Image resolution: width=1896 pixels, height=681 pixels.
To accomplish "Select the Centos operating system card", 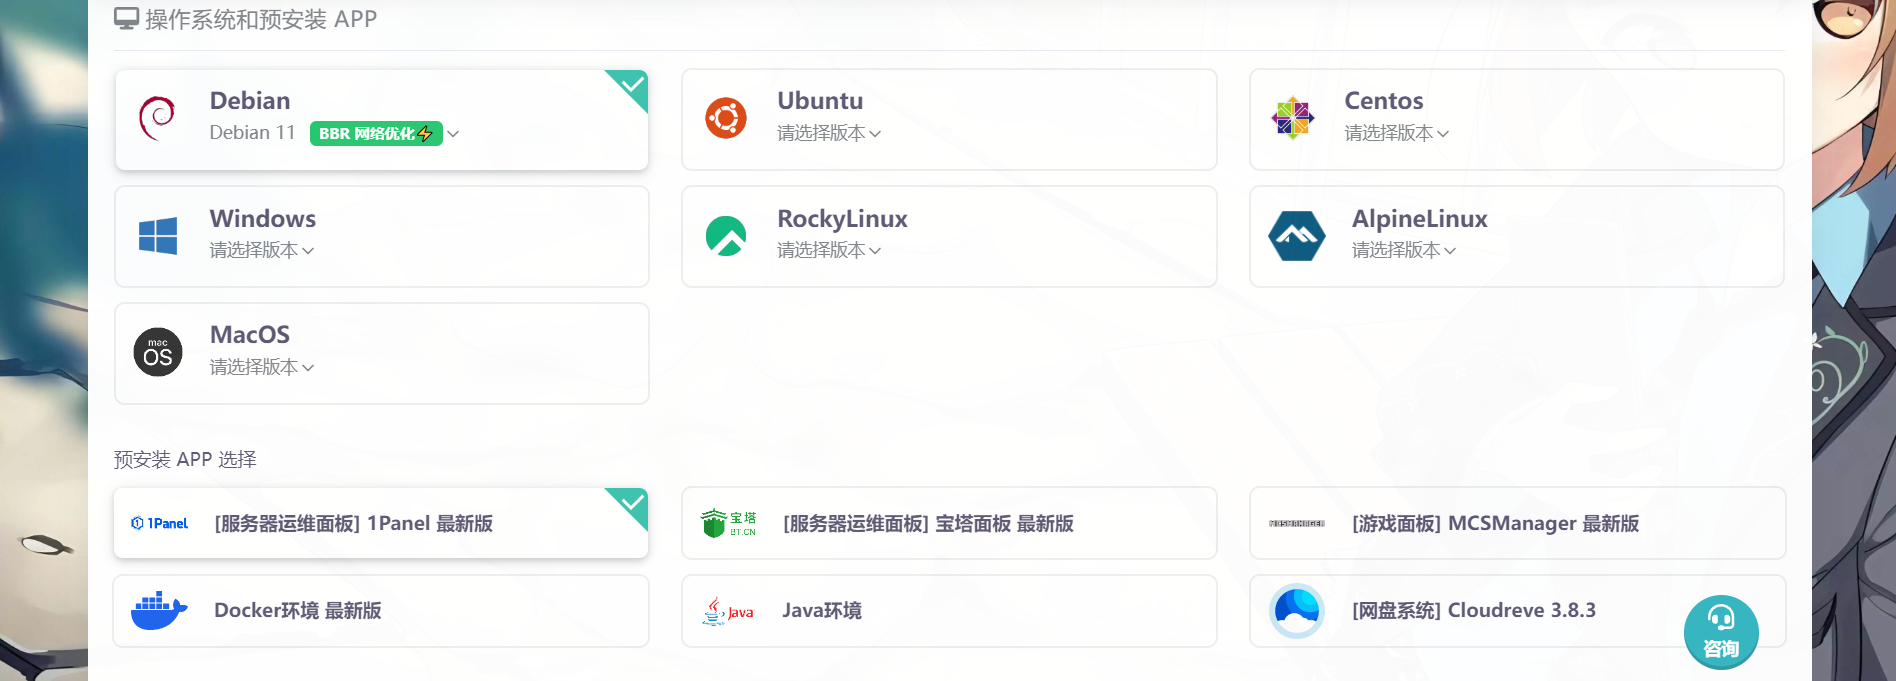I will (1517, 119).
